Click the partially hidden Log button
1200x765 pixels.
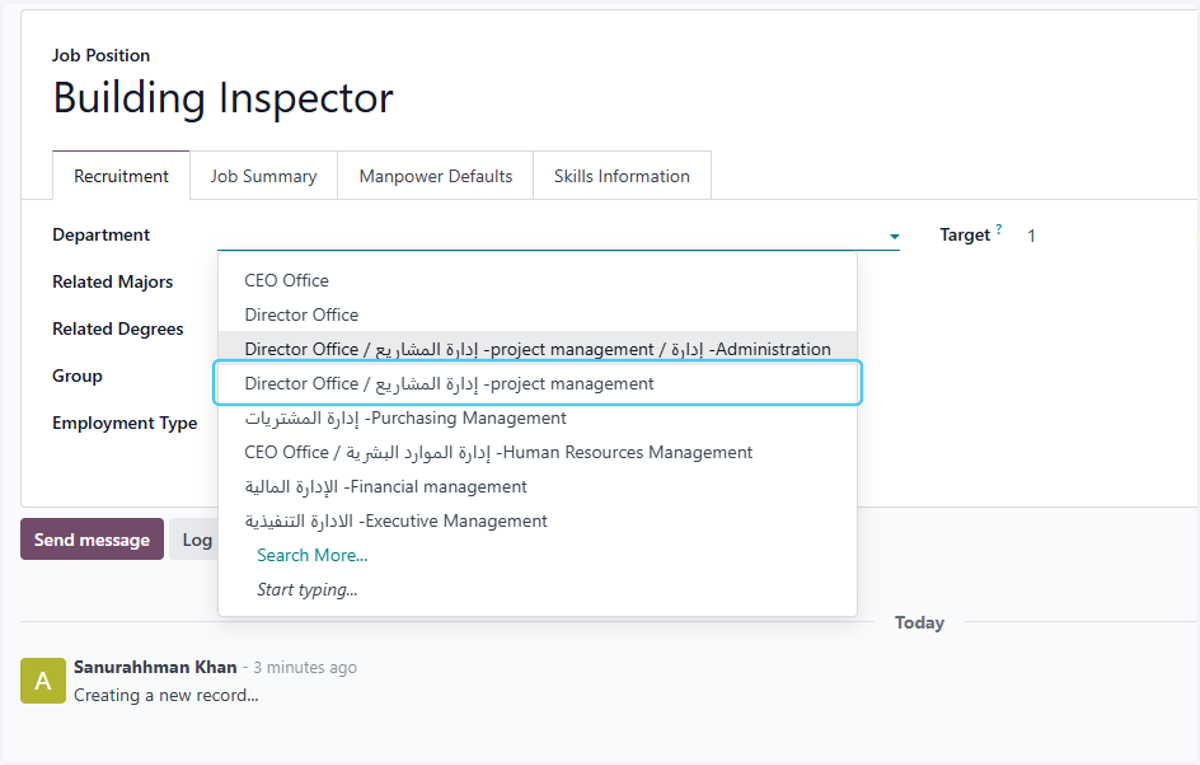coord(194,539)
